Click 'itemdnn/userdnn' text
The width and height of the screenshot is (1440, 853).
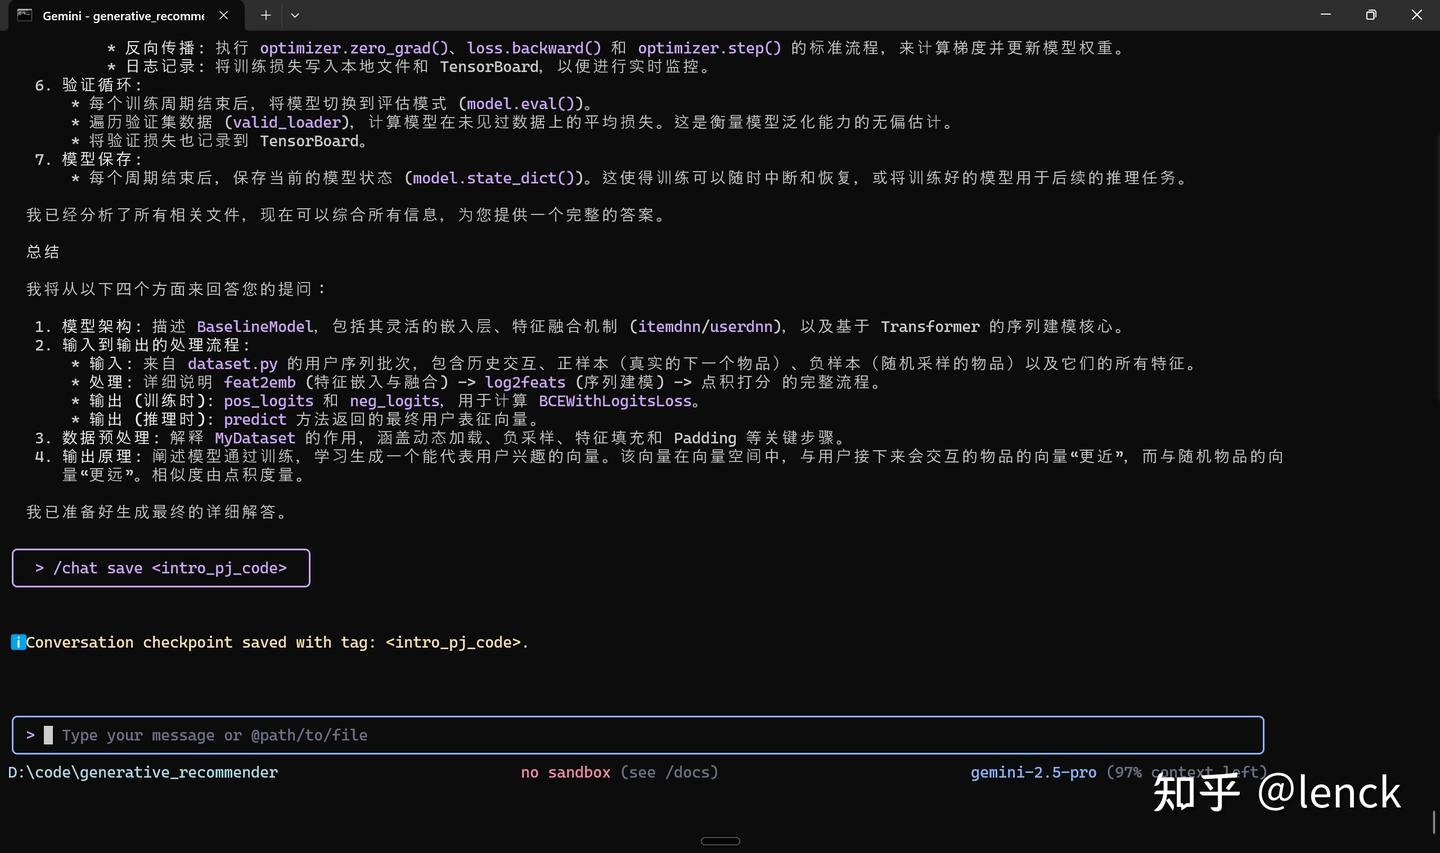click(x=705, y=326)
